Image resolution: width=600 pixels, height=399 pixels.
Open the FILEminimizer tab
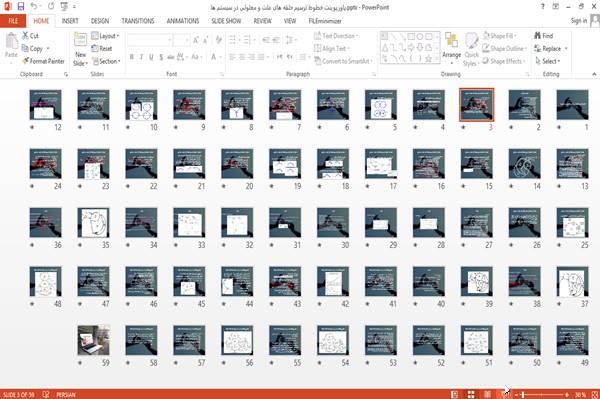coord(325,21)
